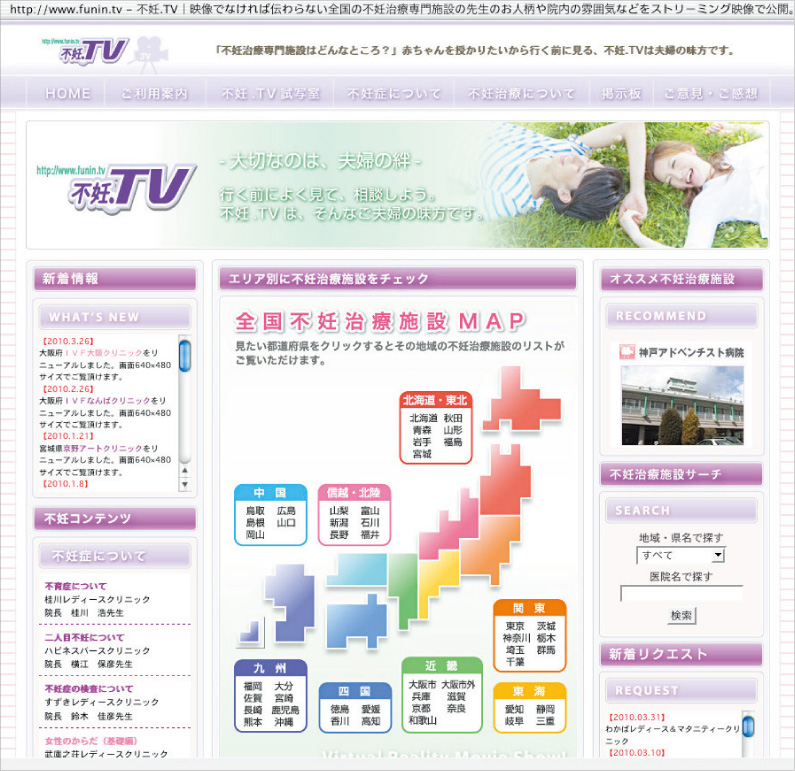795x771 pixels.
Task: Click 和歌山 in the 近畿 box
Action: [x=422, y=720]
